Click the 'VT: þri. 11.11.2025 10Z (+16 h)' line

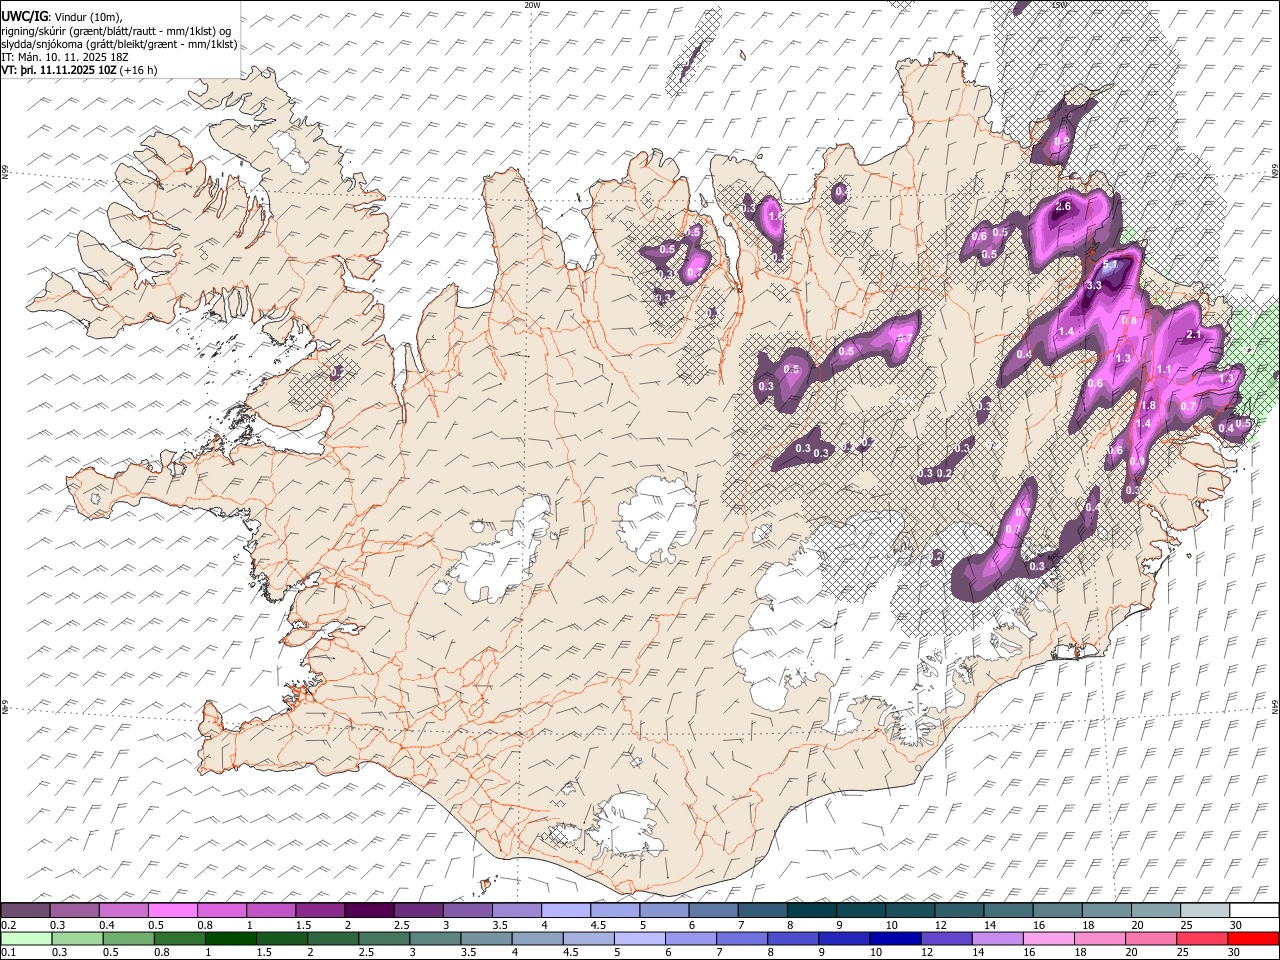80,70
